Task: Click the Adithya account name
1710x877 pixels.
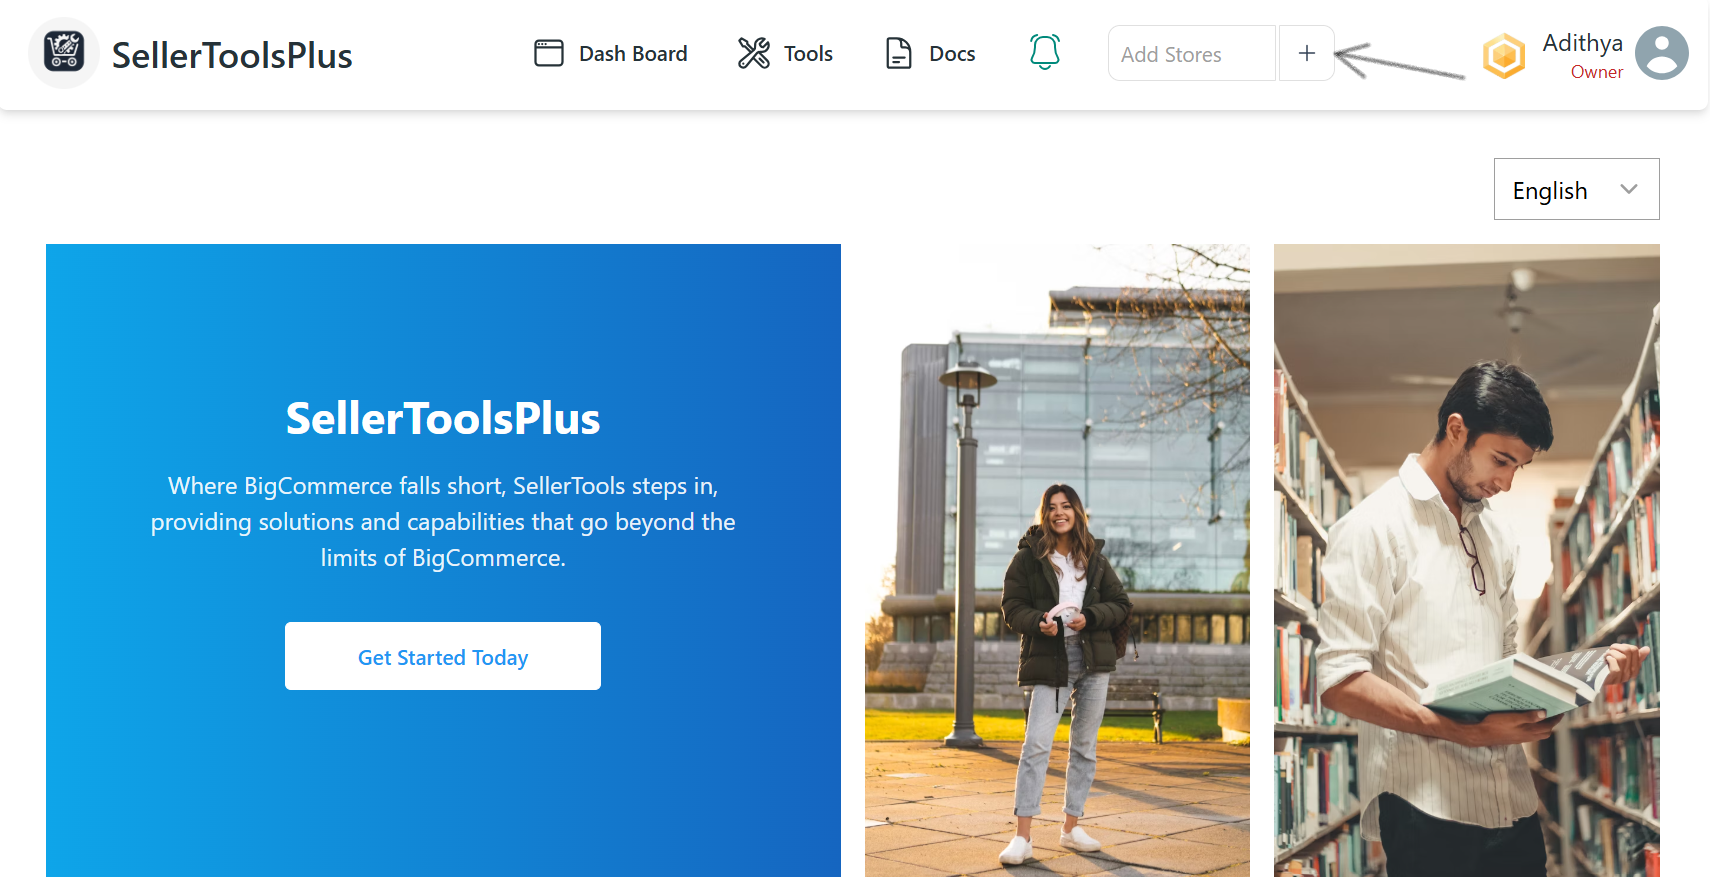Action: click(1582, 43)
